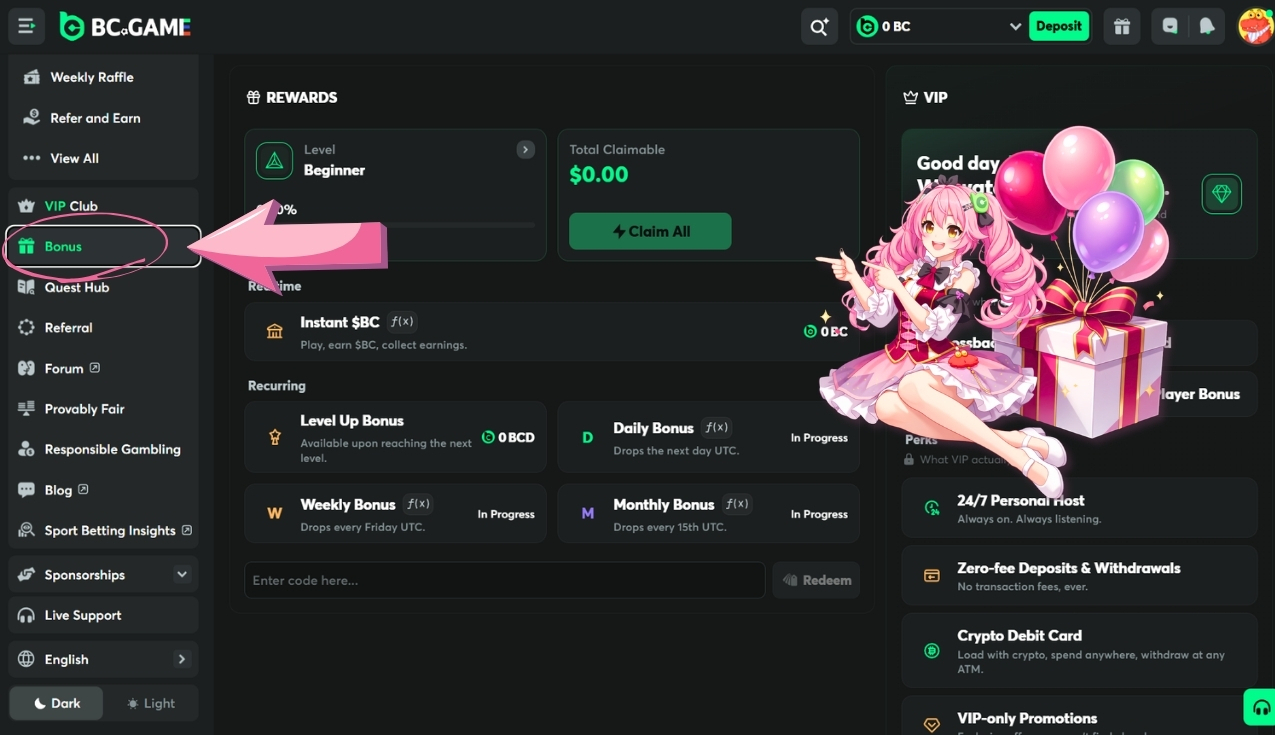The height and width of the screenshot is (735, 1275).
Task: Click the Beginner level triangle icon
Action: (x=274, y=161)
